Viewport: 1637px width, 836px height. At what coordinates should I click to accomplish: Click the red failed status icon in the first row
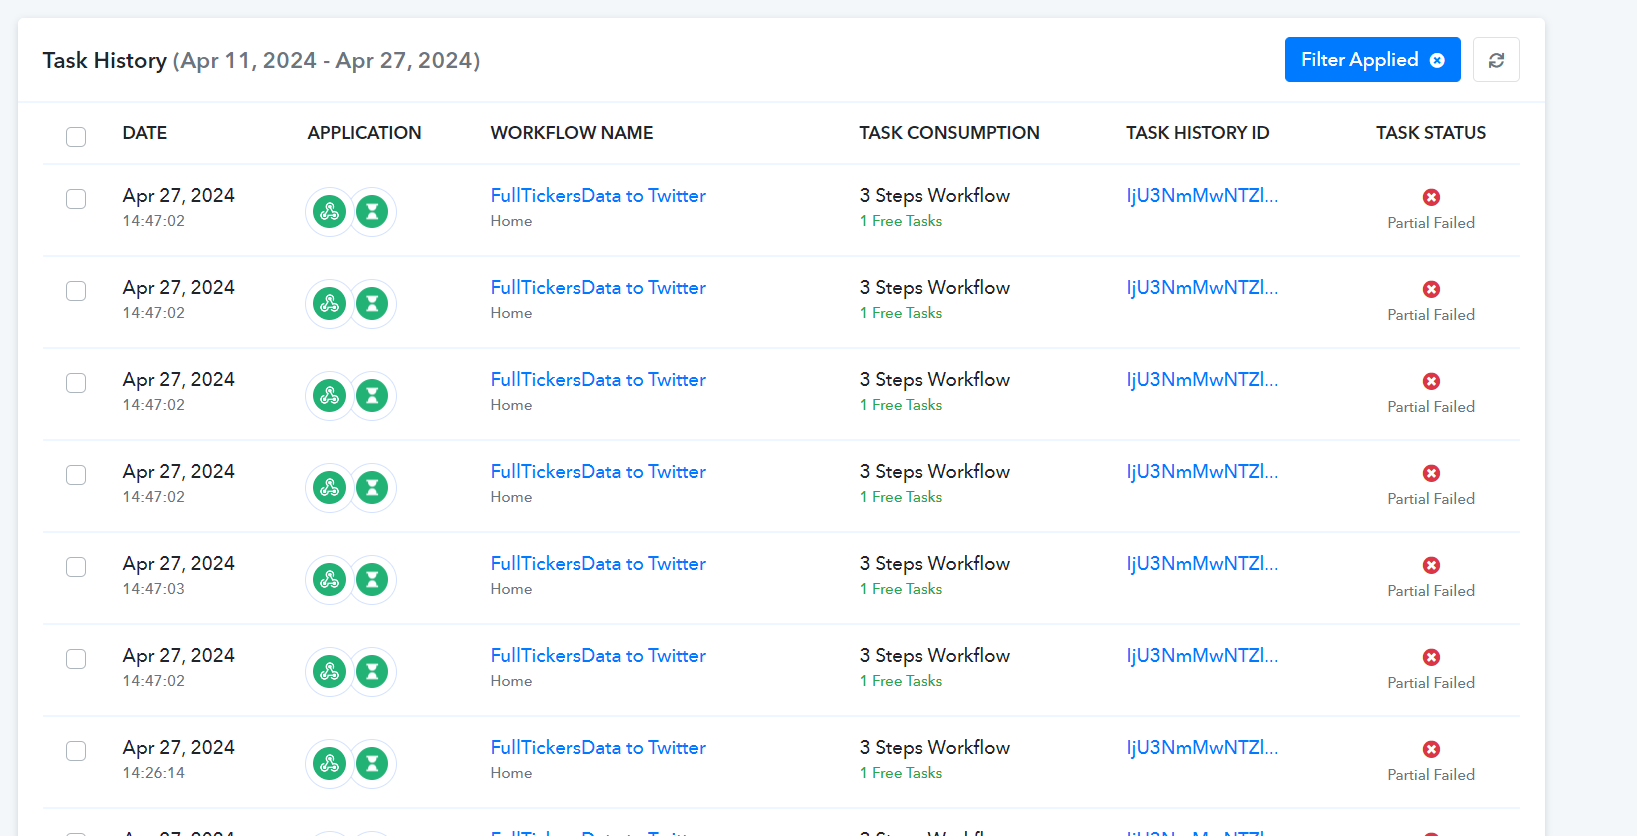[1431, 197]
